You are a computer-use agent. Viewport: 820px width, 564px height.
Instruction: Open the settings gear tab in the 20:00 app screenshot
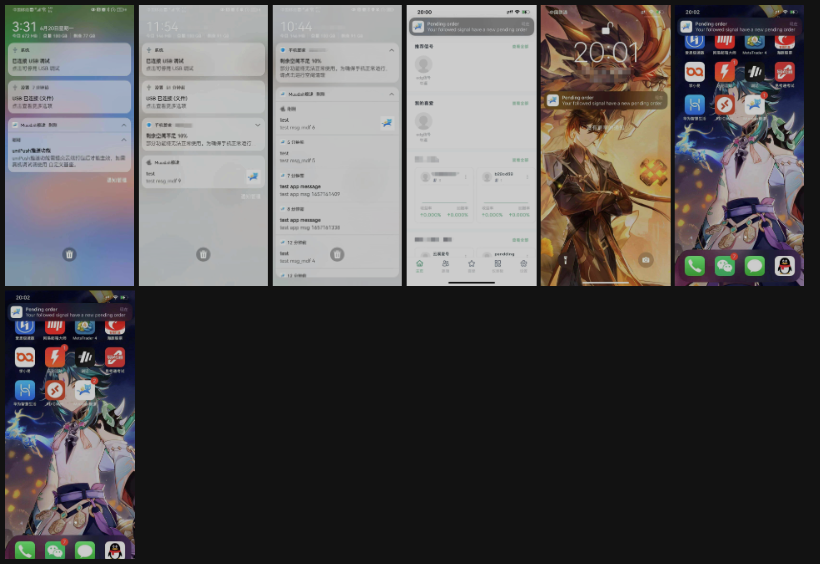(x=523, y=266)
